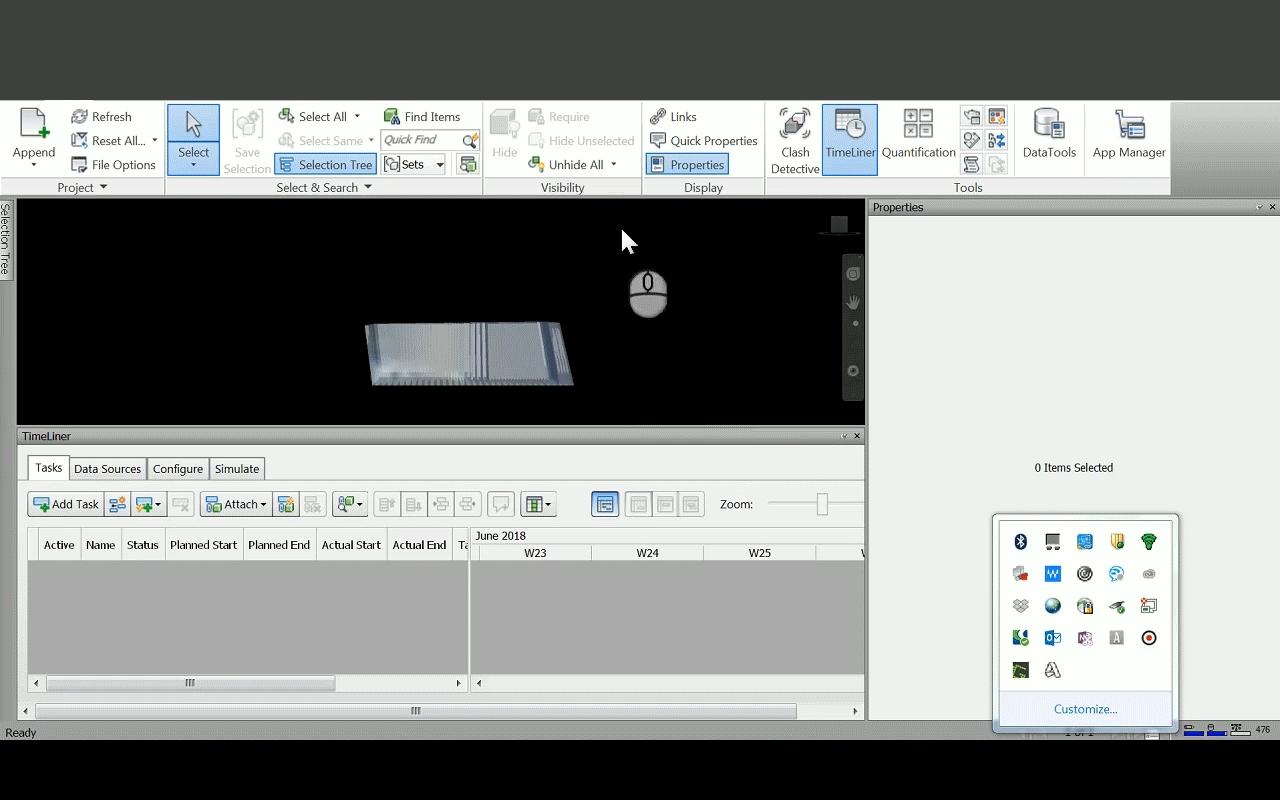This screenshot has width=1280, height=800.
Task: Click the Add Task button
Action: pyautogui.click(x=65, y=504)
